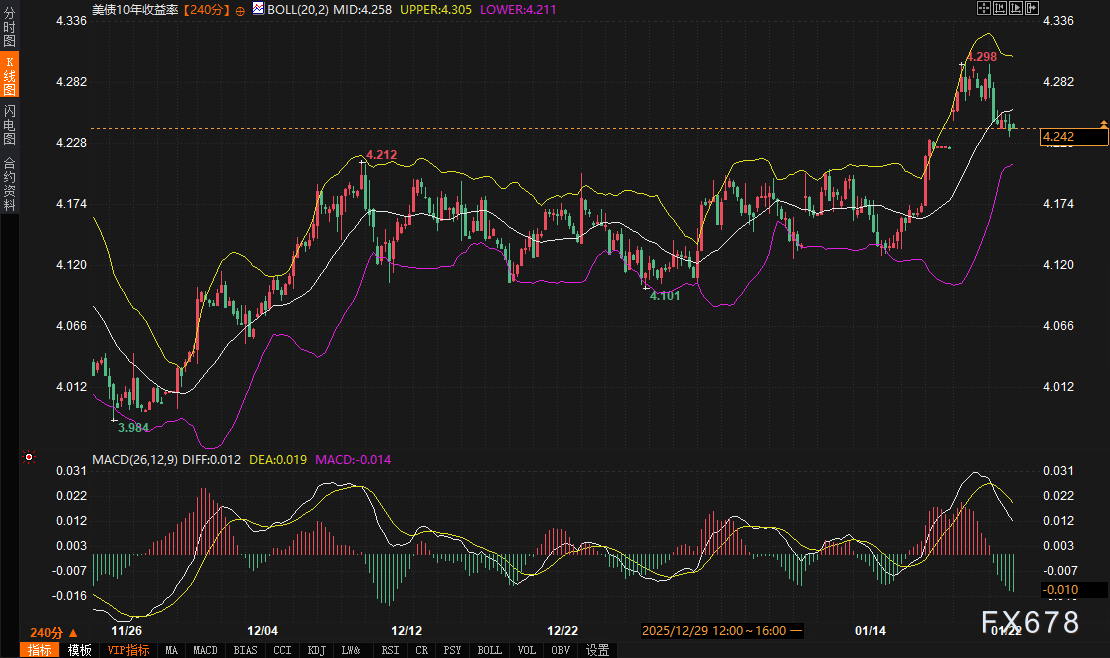The width and height of the screenshot is (1110, 658).
Task: Toggle the PSY indicator display
Action: [452, 650]
